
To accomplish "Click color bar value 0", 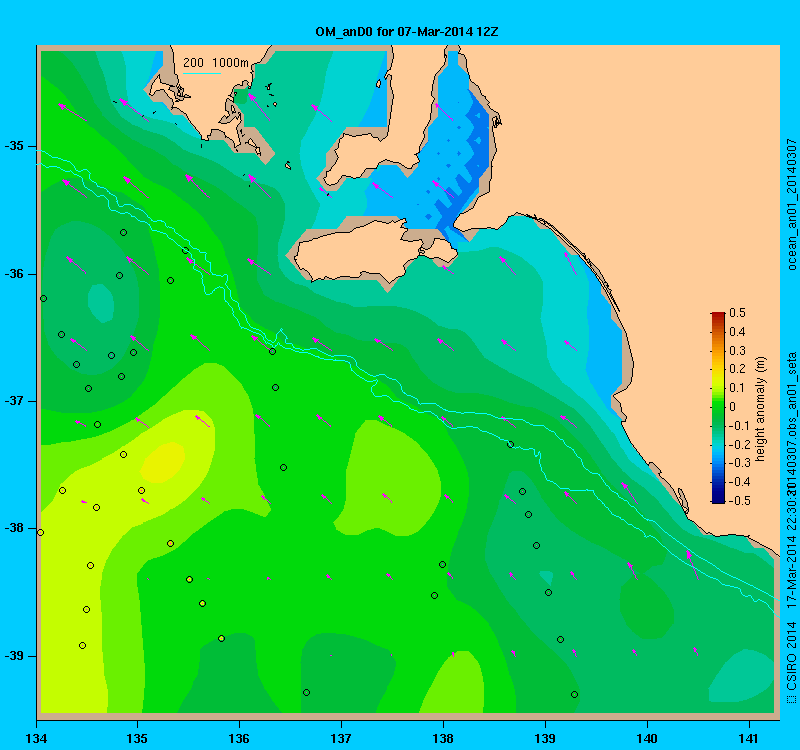I will point(733,407).
